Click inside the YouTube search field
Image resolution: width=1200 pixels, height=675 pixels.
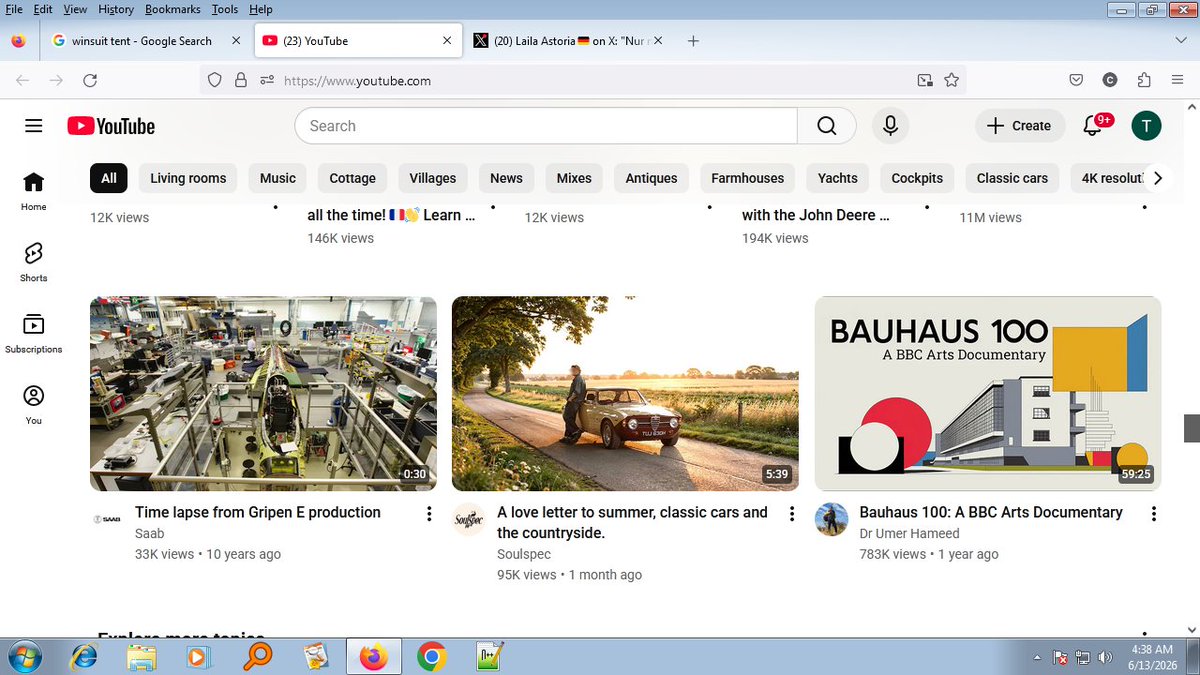pyautogui.click(x=546, y=126)
